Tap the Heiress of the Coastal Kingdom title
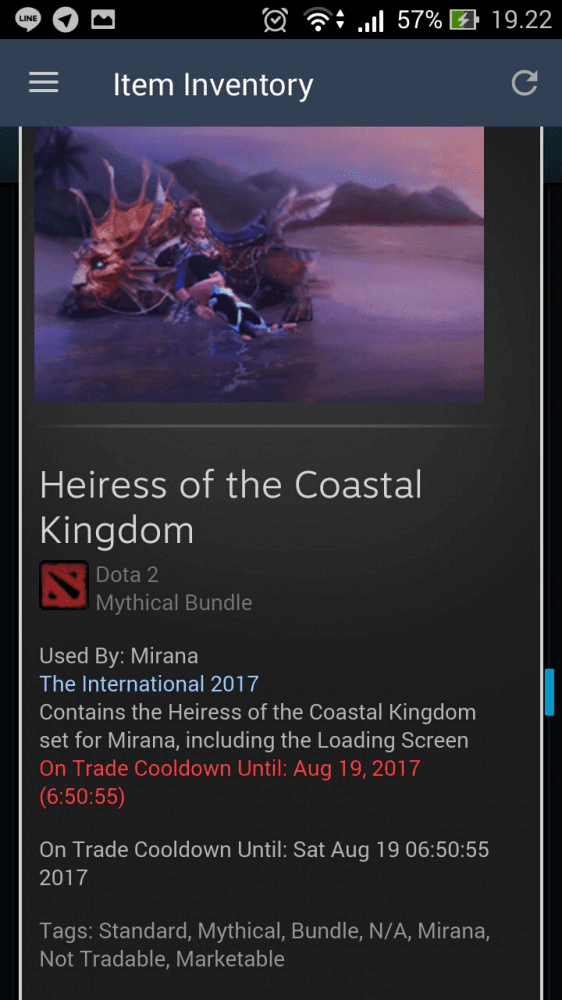Screen dimensions: 562x1000 pyautogui.click(x=231, y=508)
